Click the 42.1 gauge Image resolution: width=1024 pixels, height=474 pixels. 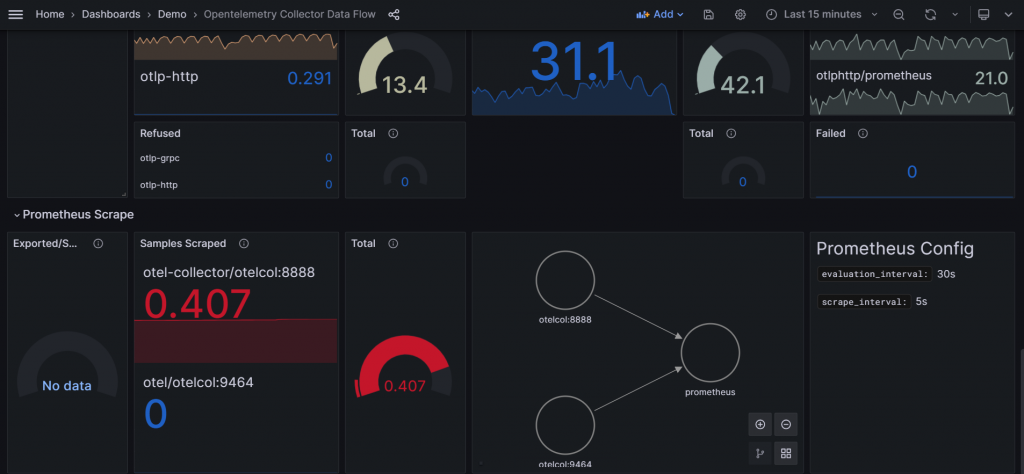tap(743, 67)
